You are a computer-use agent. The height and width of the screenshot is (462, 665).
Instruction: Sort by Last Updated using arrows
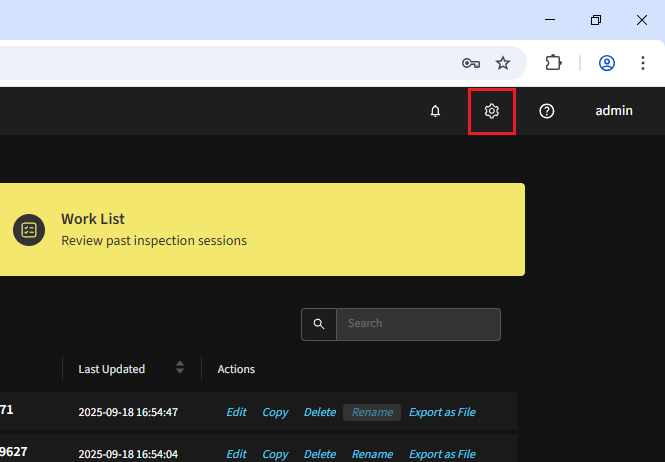tap(180, 368)
